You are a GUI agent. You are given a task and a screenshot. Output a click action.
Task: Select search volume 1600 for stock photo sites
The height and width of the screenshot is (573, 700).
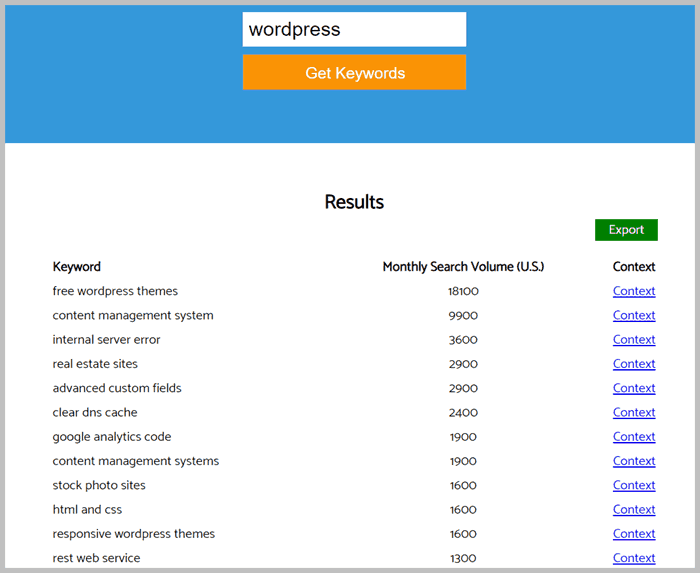(x=463, y=486)
